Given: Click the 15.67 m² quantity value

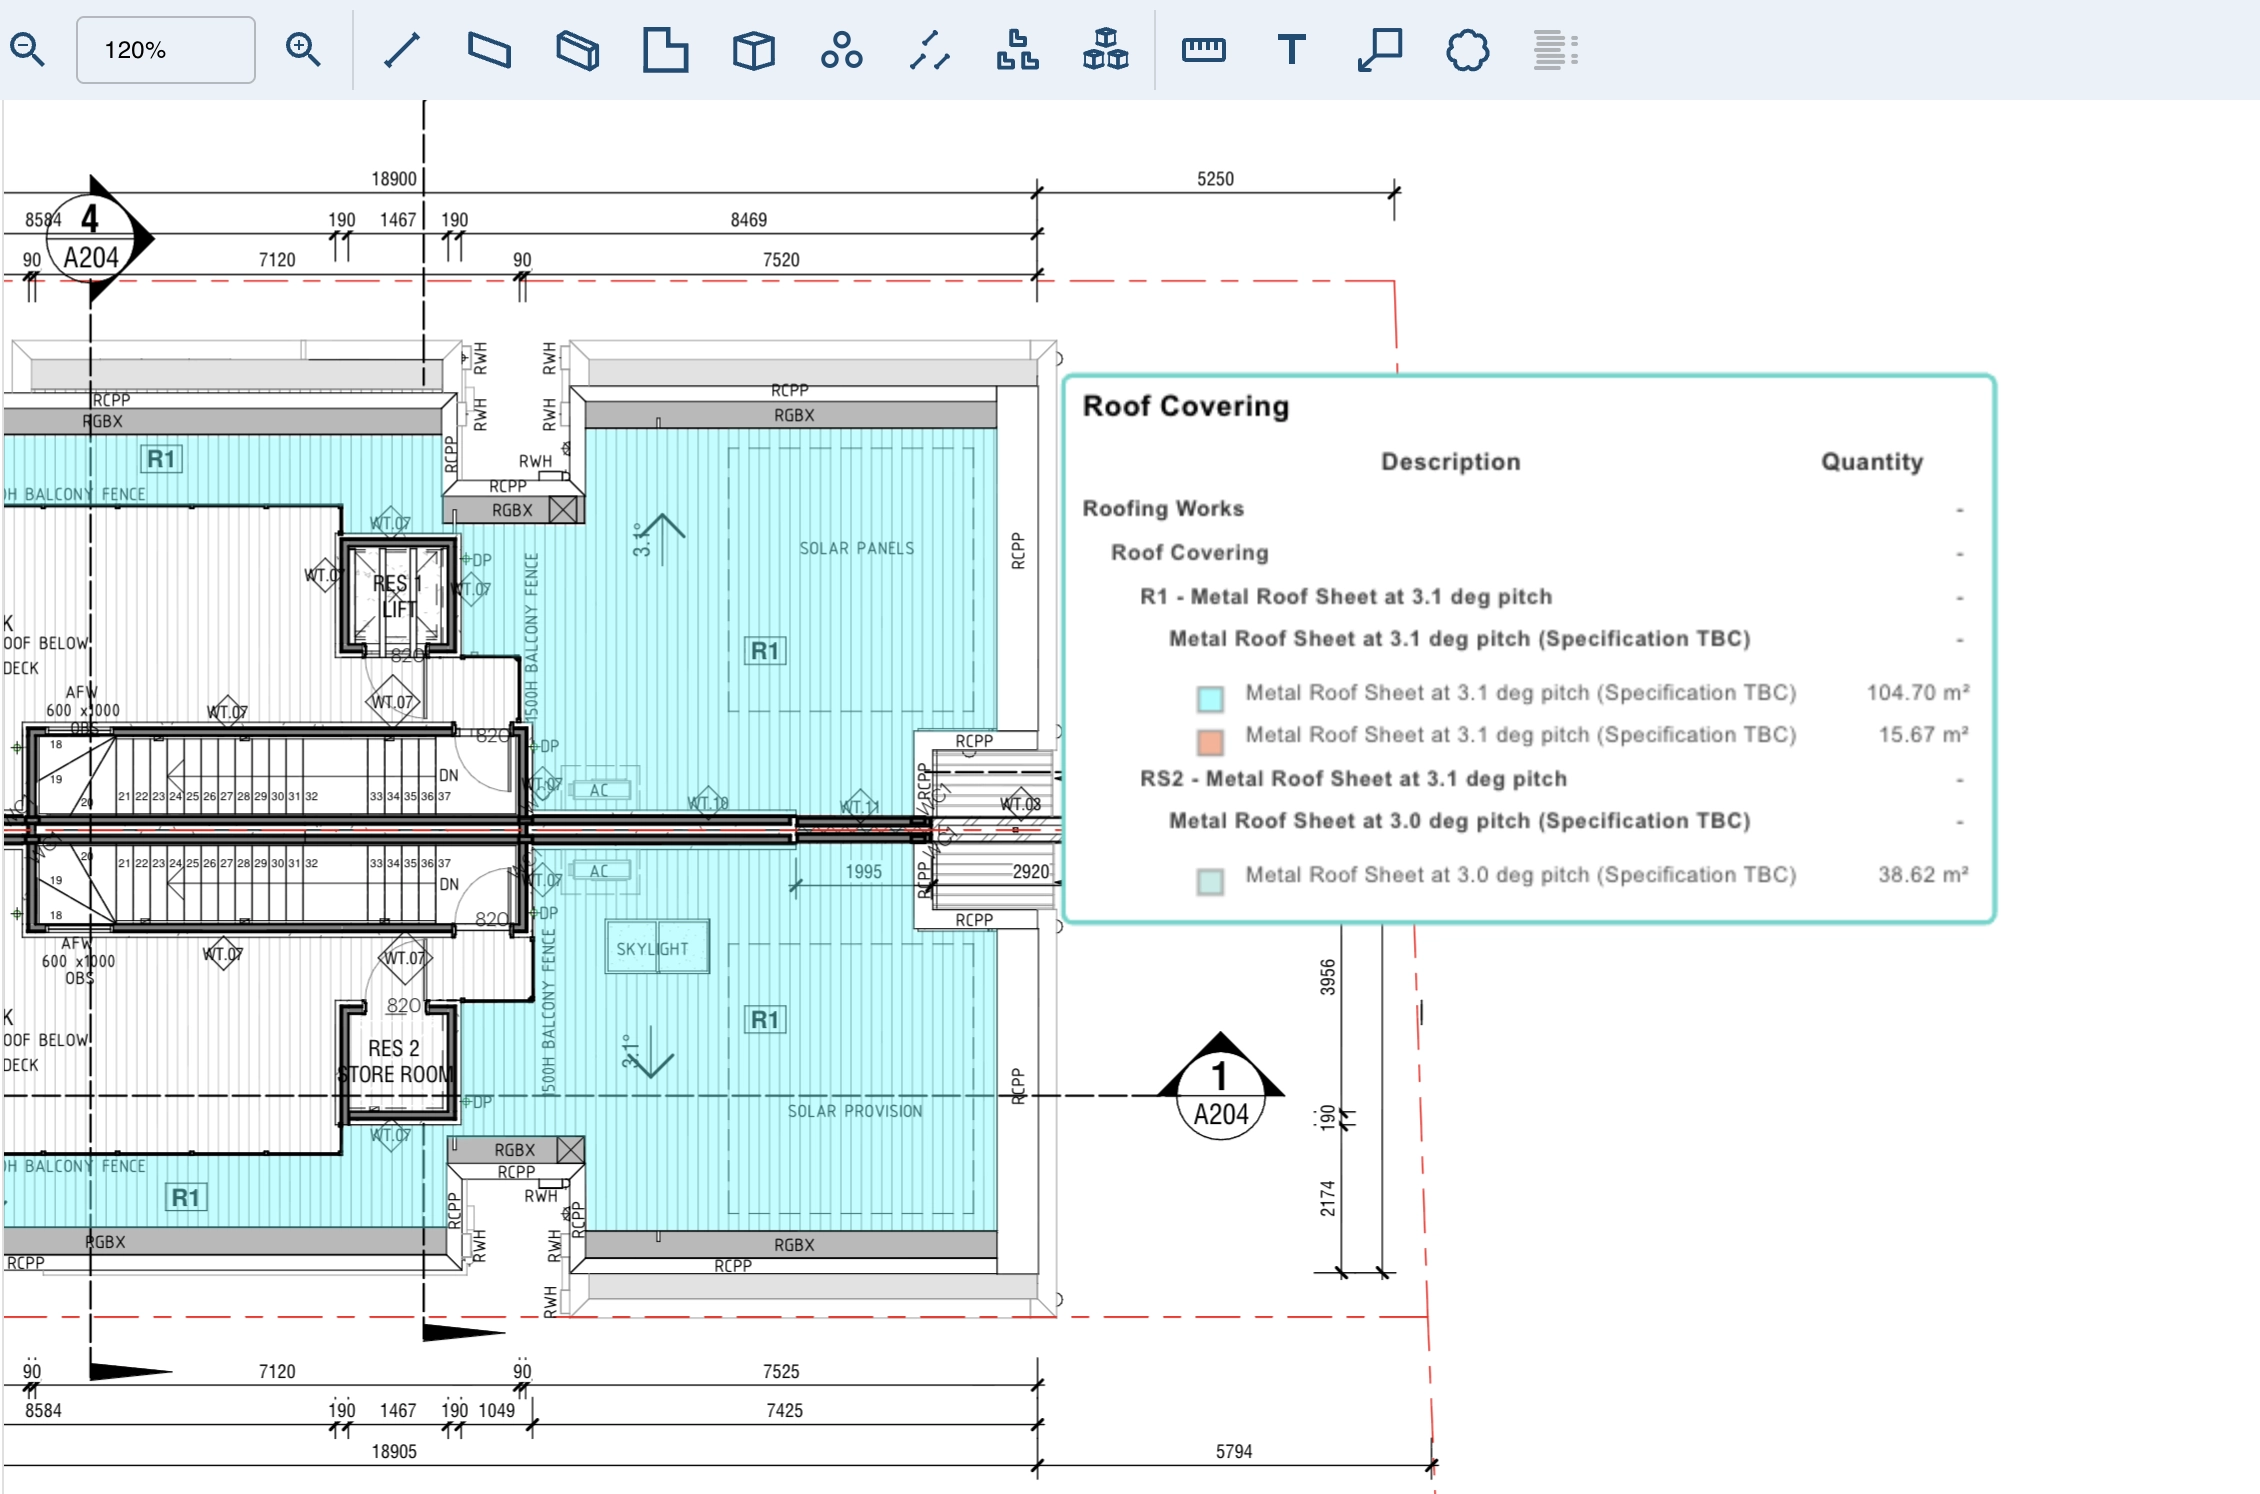Looking at the screenshot, I should pyautogui.click(x=1923, y=734).
